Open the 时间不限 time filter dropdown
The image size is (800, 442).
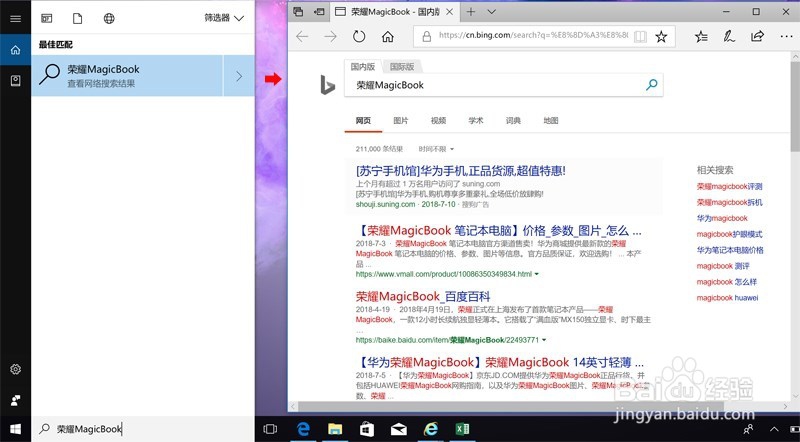[436, 149]
